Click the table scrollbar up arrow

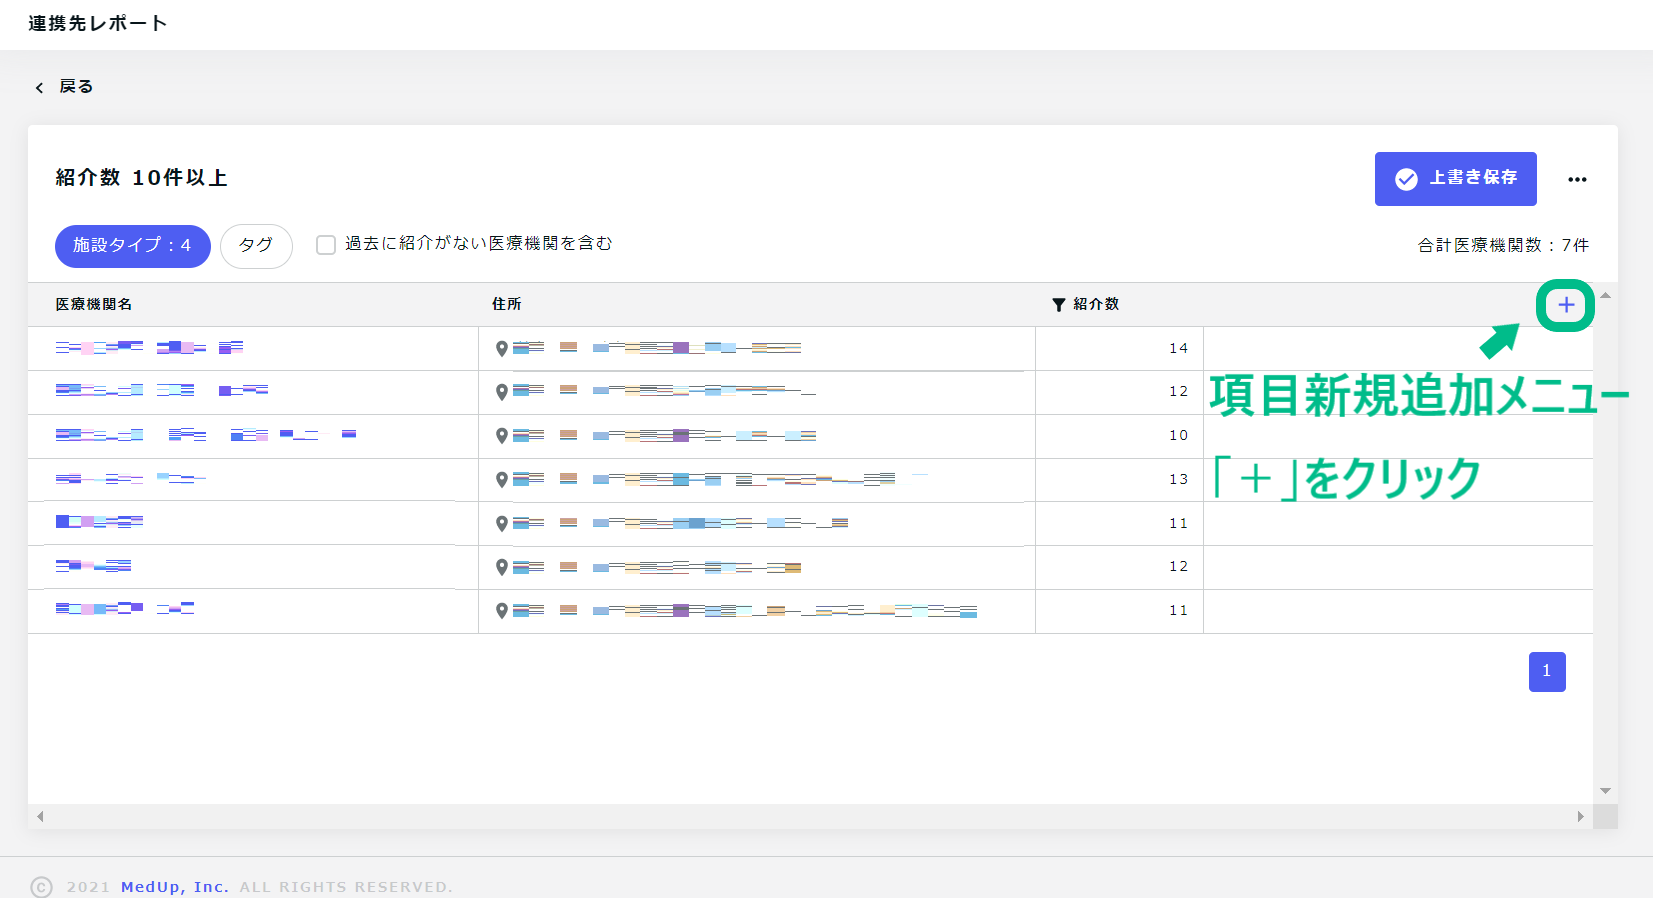[1605, 296]
